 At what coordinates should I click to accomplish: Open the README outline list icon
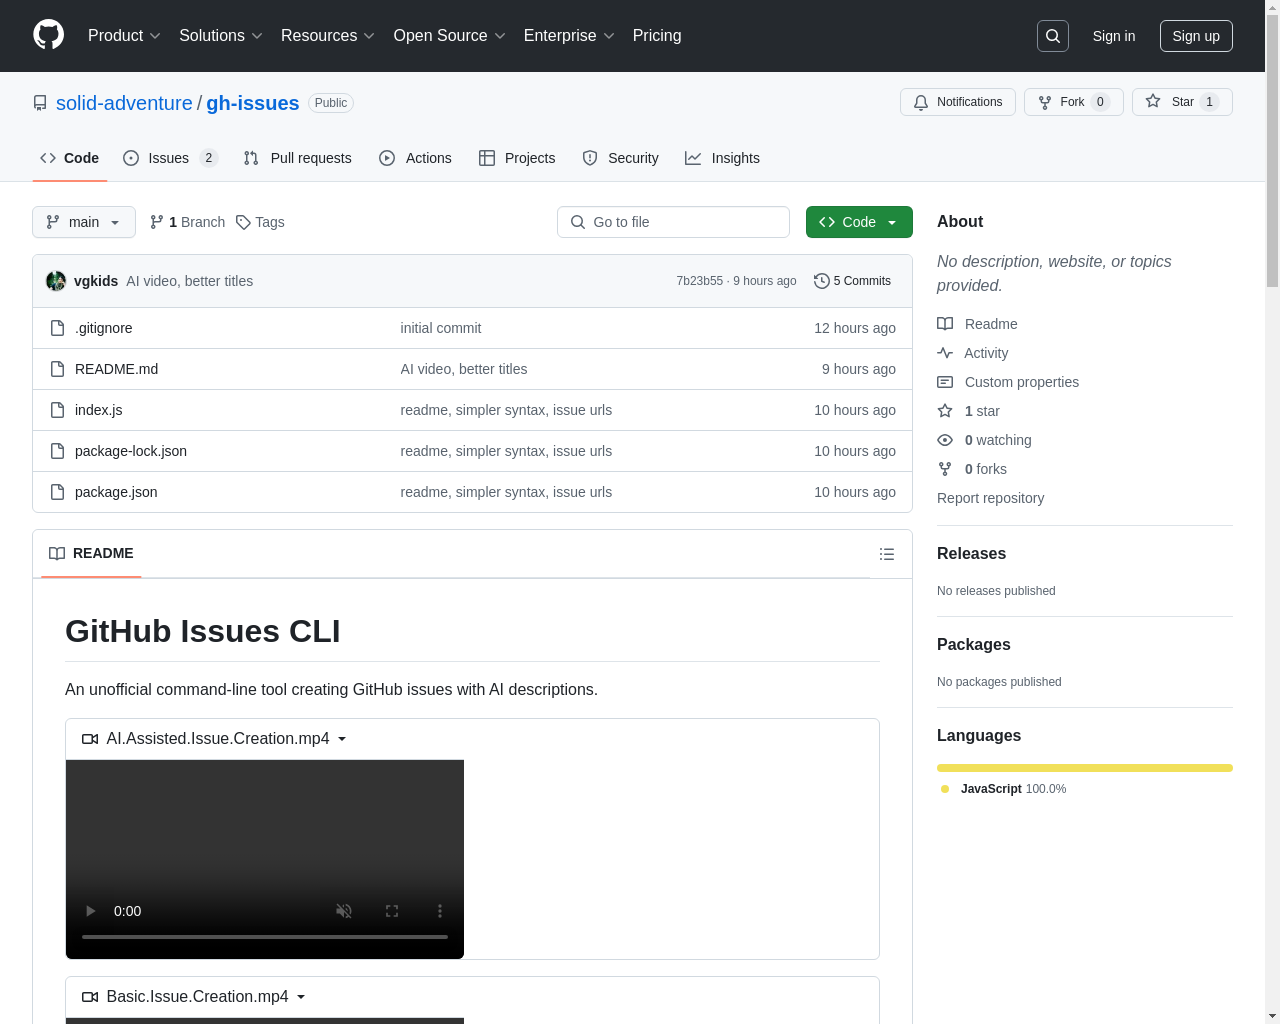pos(887,554)
